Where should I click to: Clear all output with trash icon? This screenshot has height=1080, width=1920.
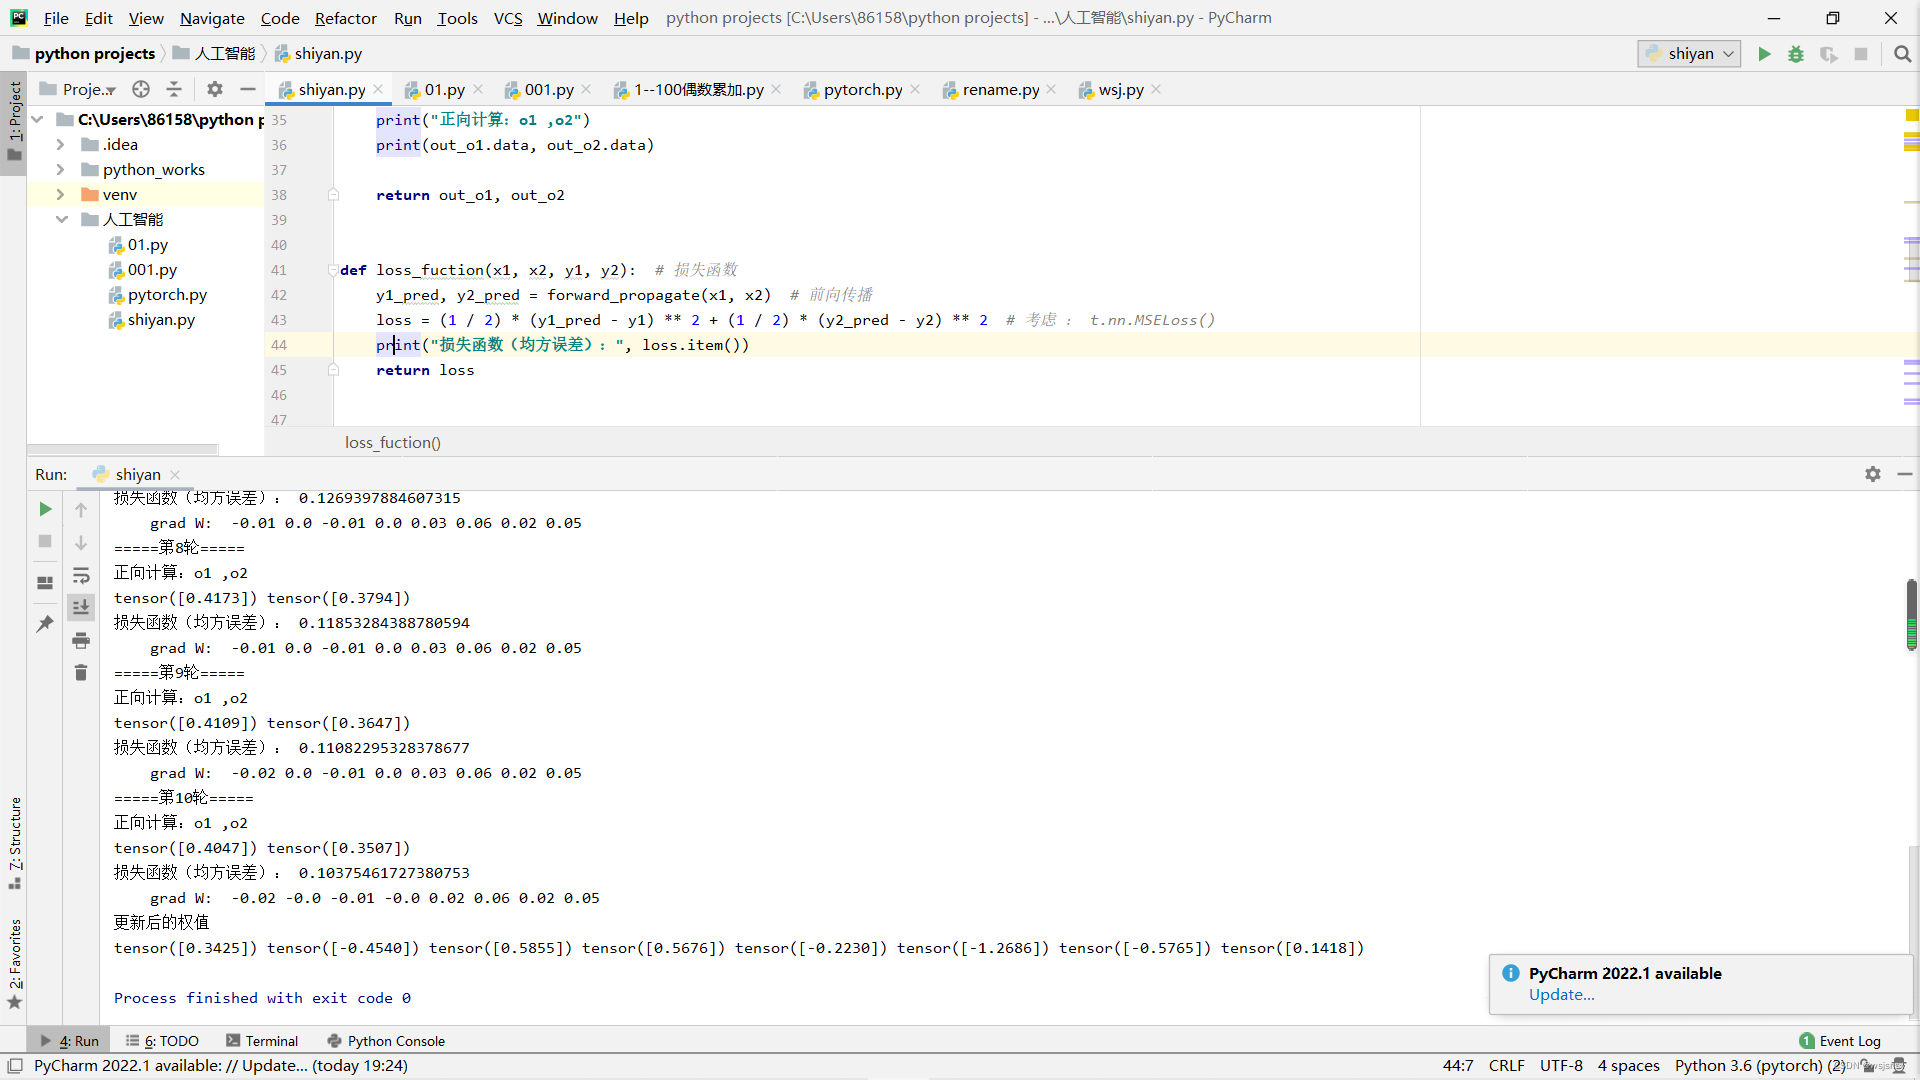81,673
